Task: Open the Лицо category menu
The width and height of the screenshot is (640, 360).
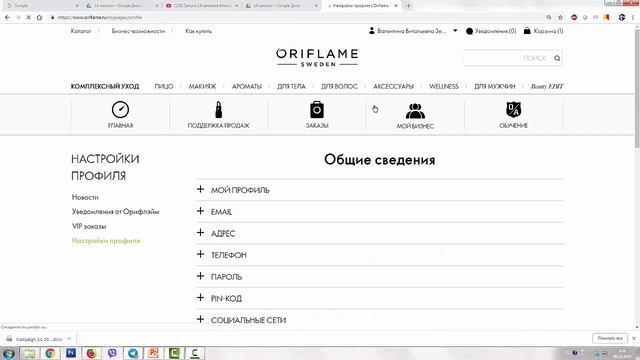Action: pos(164,87)
